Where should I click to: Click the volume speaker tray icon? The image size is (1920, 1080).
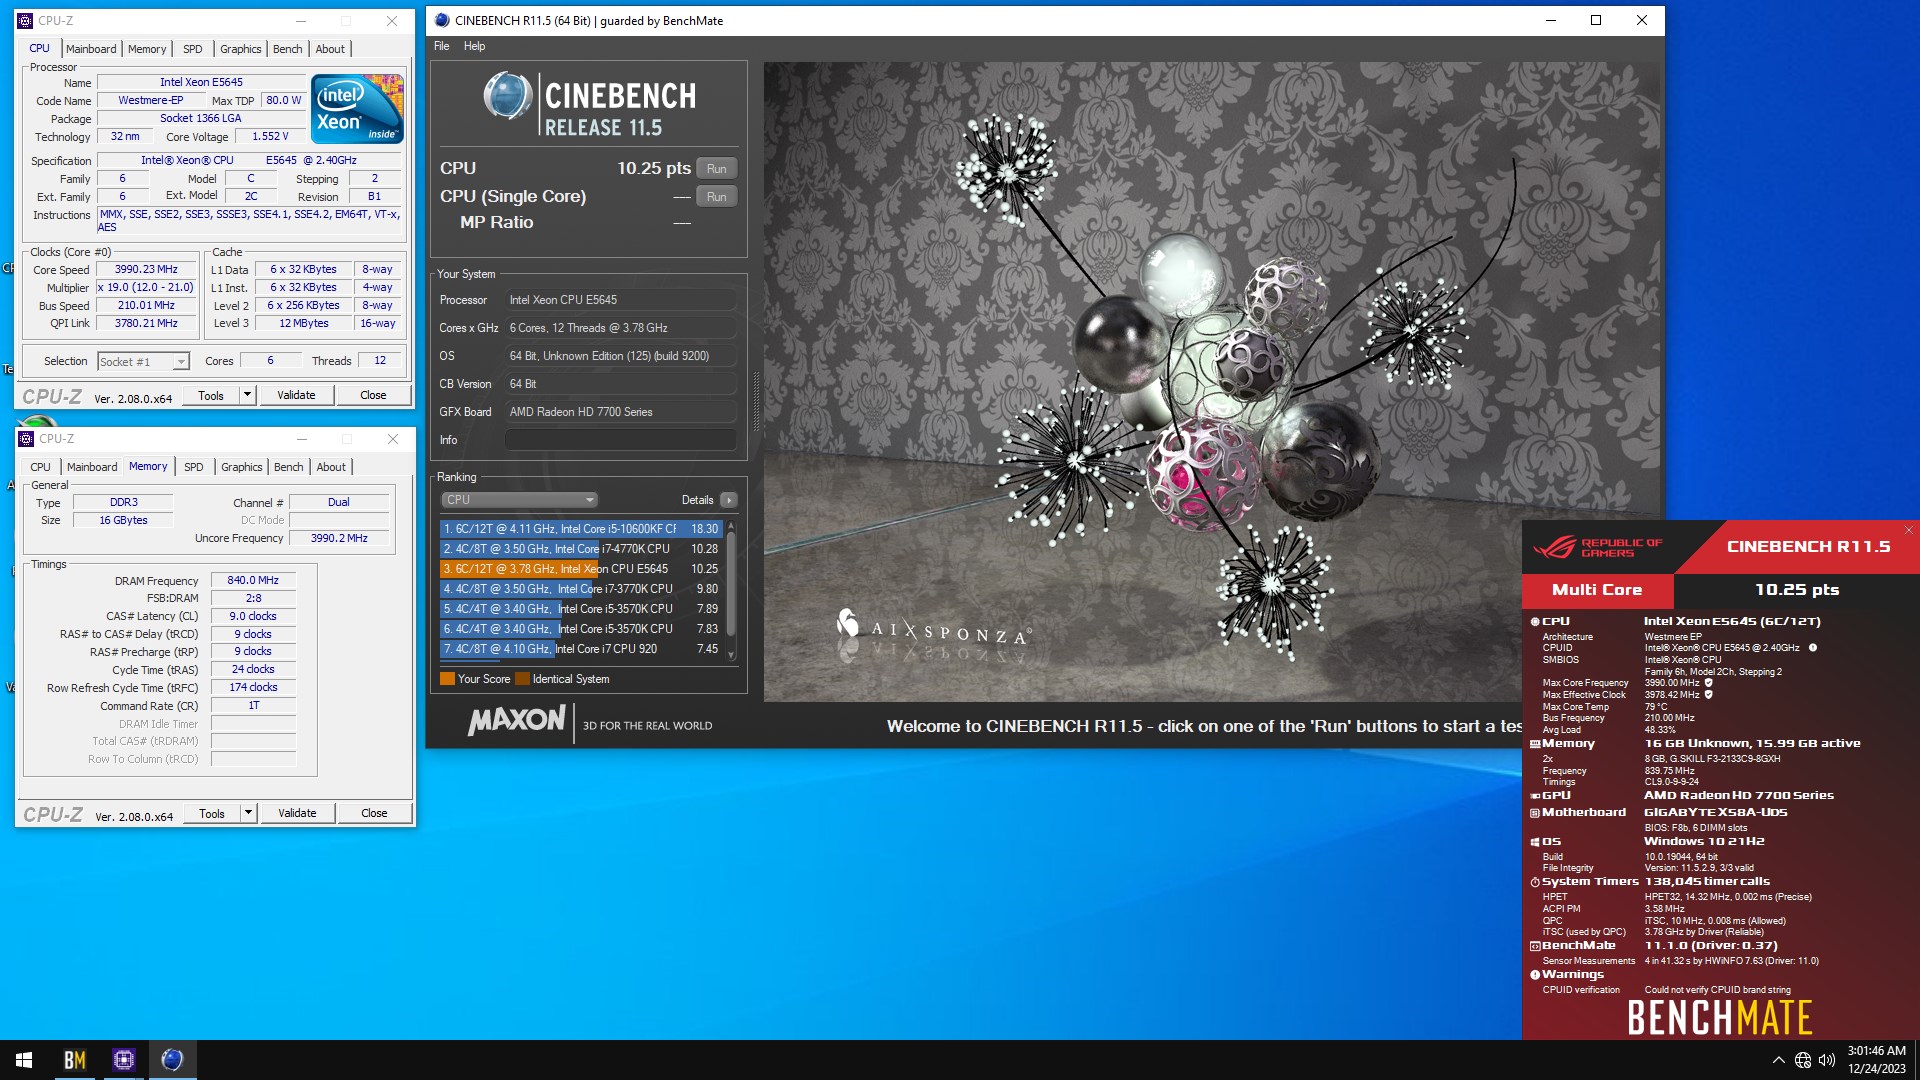[x=1827, y=1060]
